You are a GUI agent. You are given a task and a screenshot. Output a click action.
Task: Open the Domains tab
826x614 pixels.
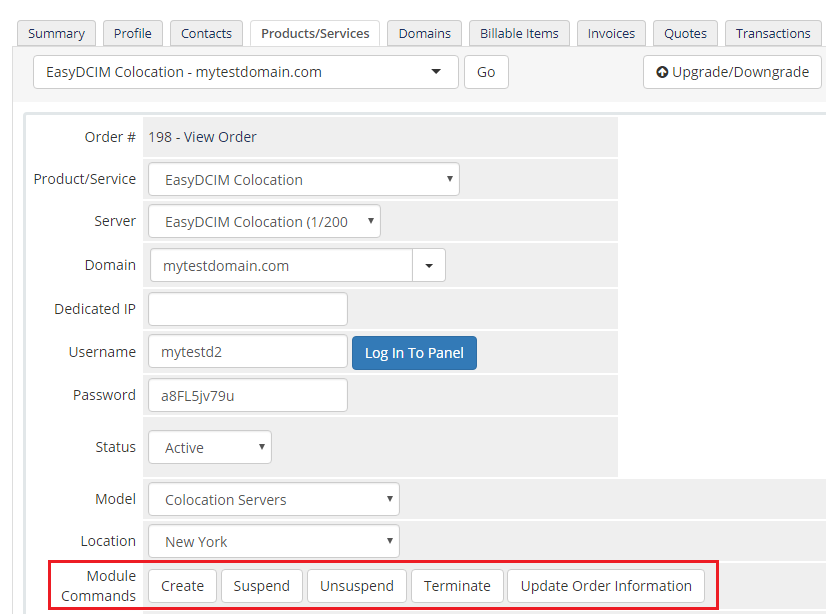[425, 33]
